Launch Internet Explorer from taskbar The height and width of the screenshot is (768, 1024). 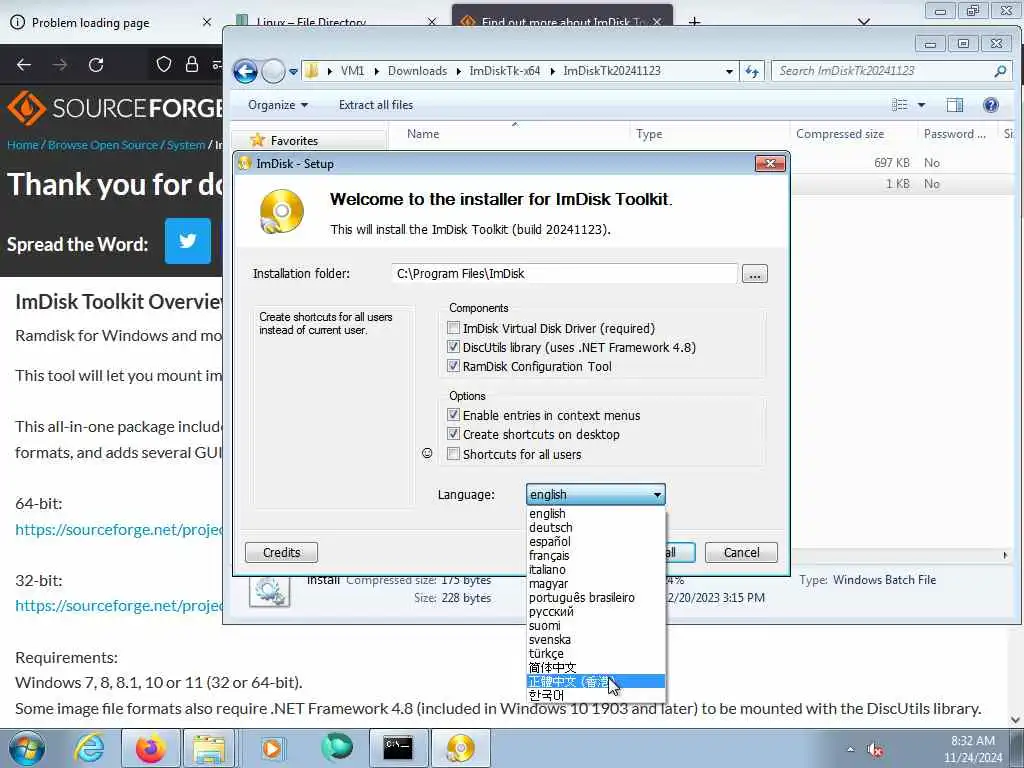click(89, 748)
